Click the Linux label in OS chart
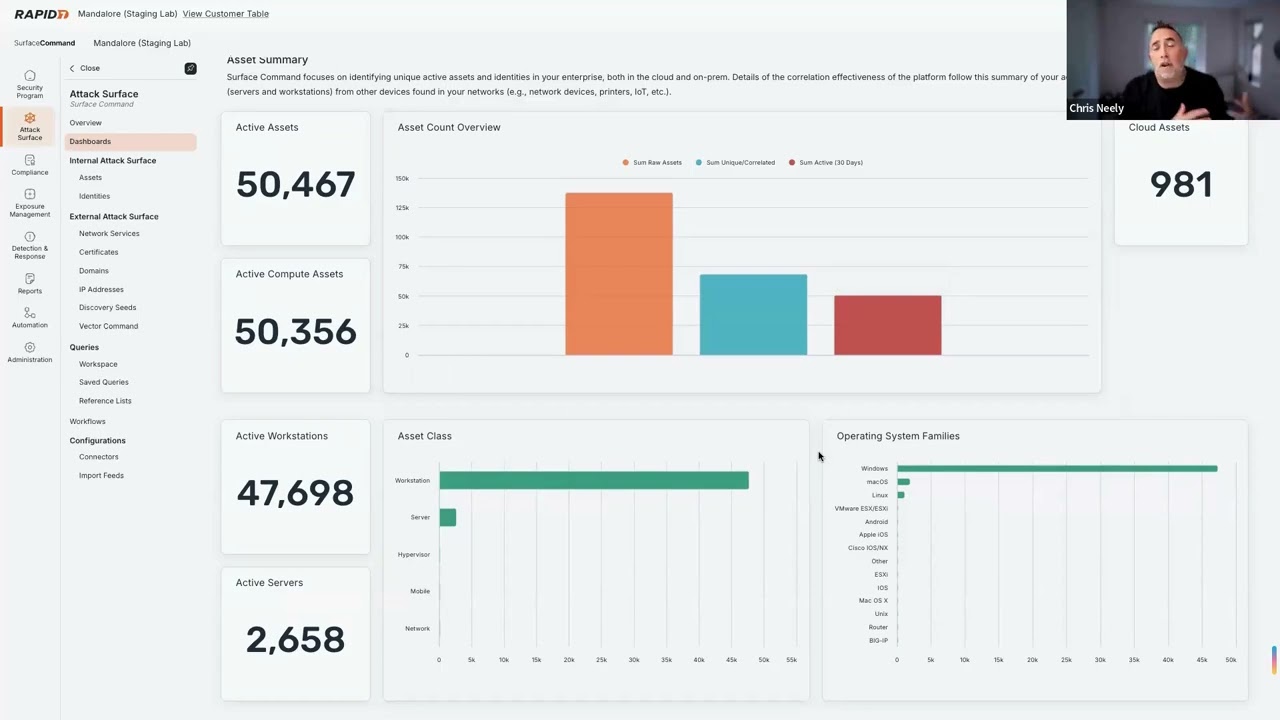Viewport: 1280px width, 720px height. 879,495
